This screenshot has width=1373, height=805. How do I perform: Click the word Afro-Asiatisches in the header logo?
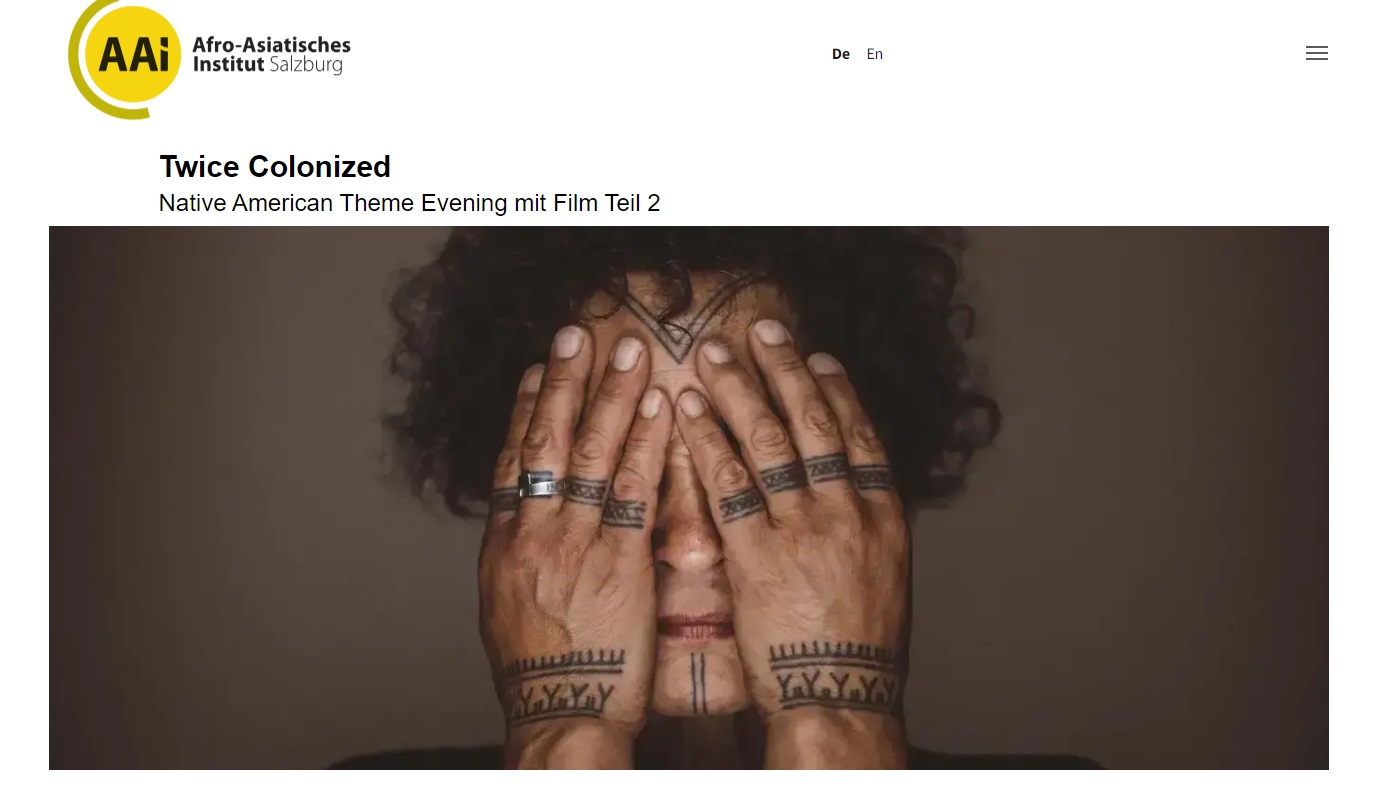pyautogui.click(x=271, y=45)
